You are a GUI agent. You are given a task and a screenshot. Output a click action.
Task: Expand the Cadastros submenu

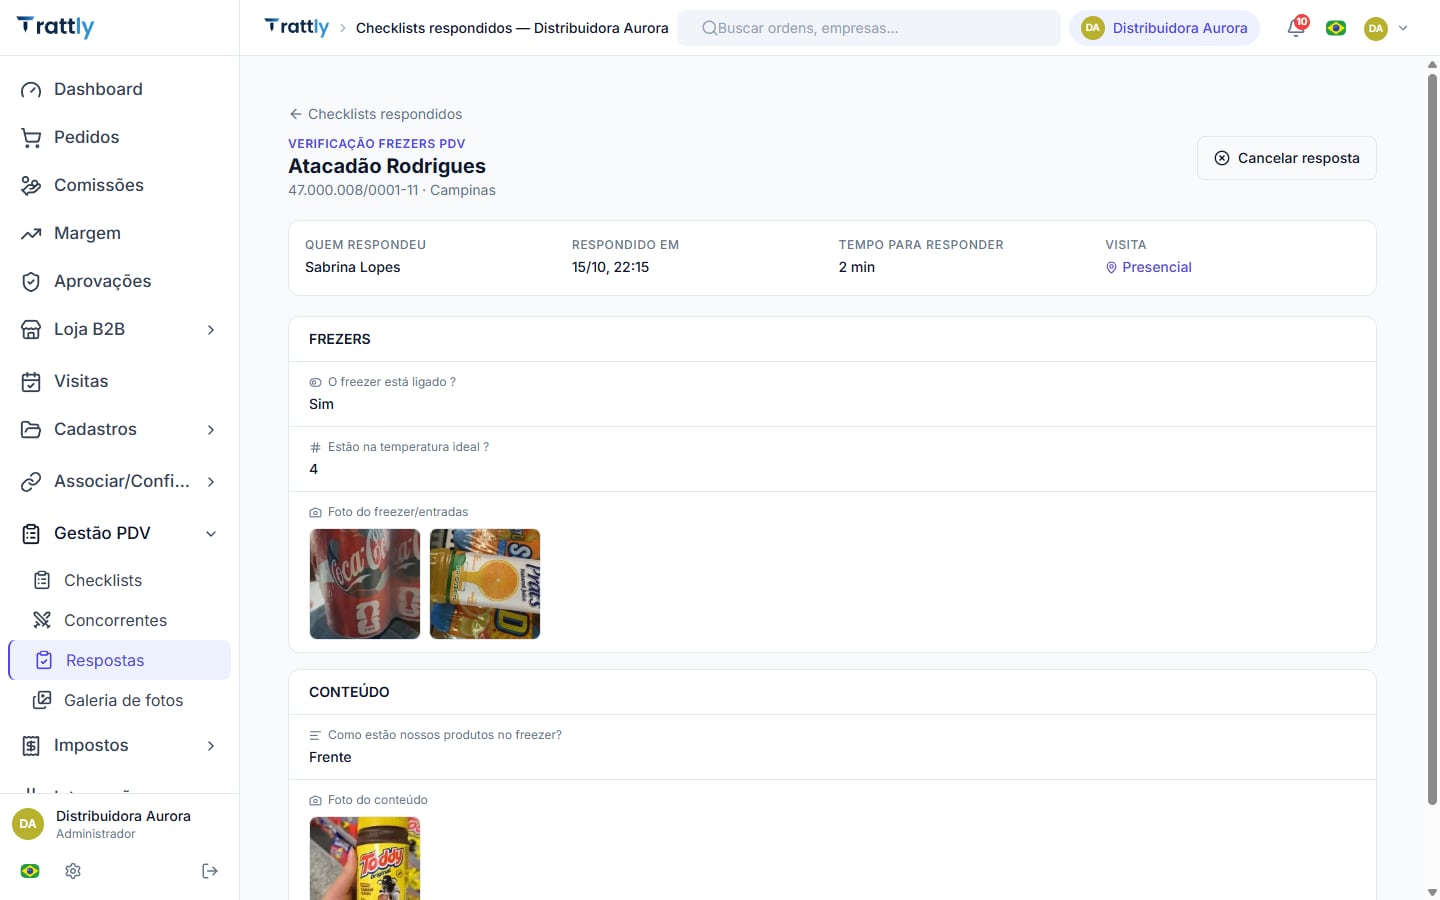coord(211,430)
